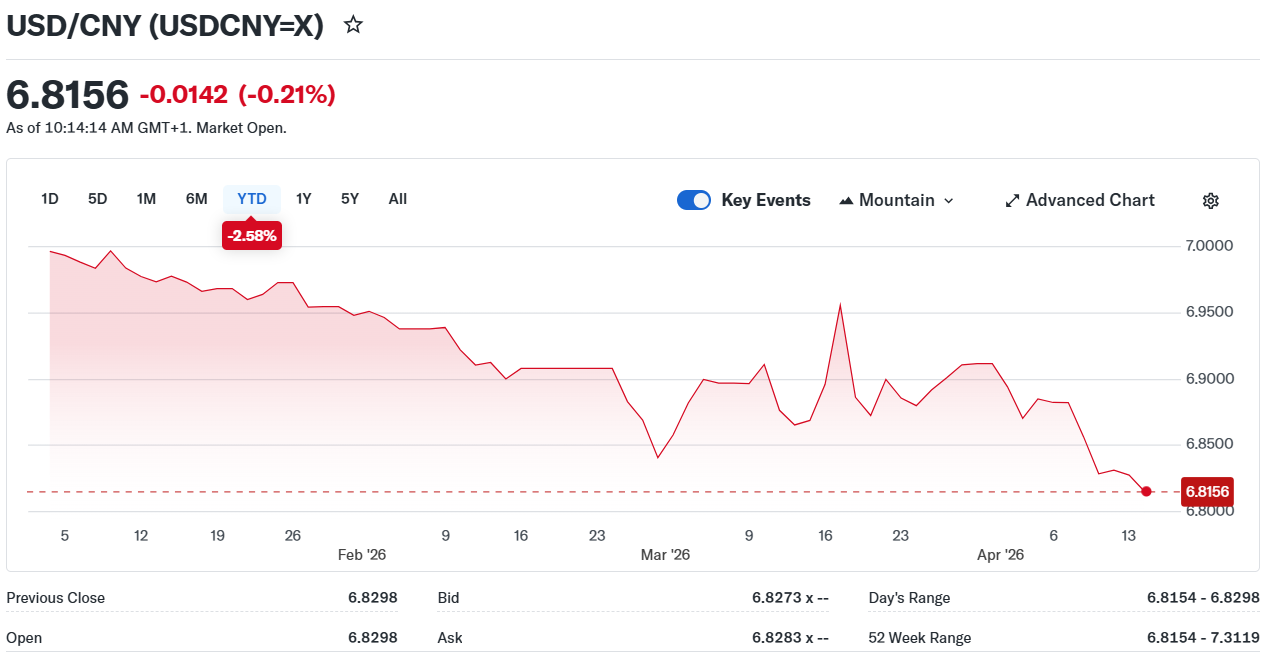
Task: Switch chart to 1M range
Action: [146, 199]
